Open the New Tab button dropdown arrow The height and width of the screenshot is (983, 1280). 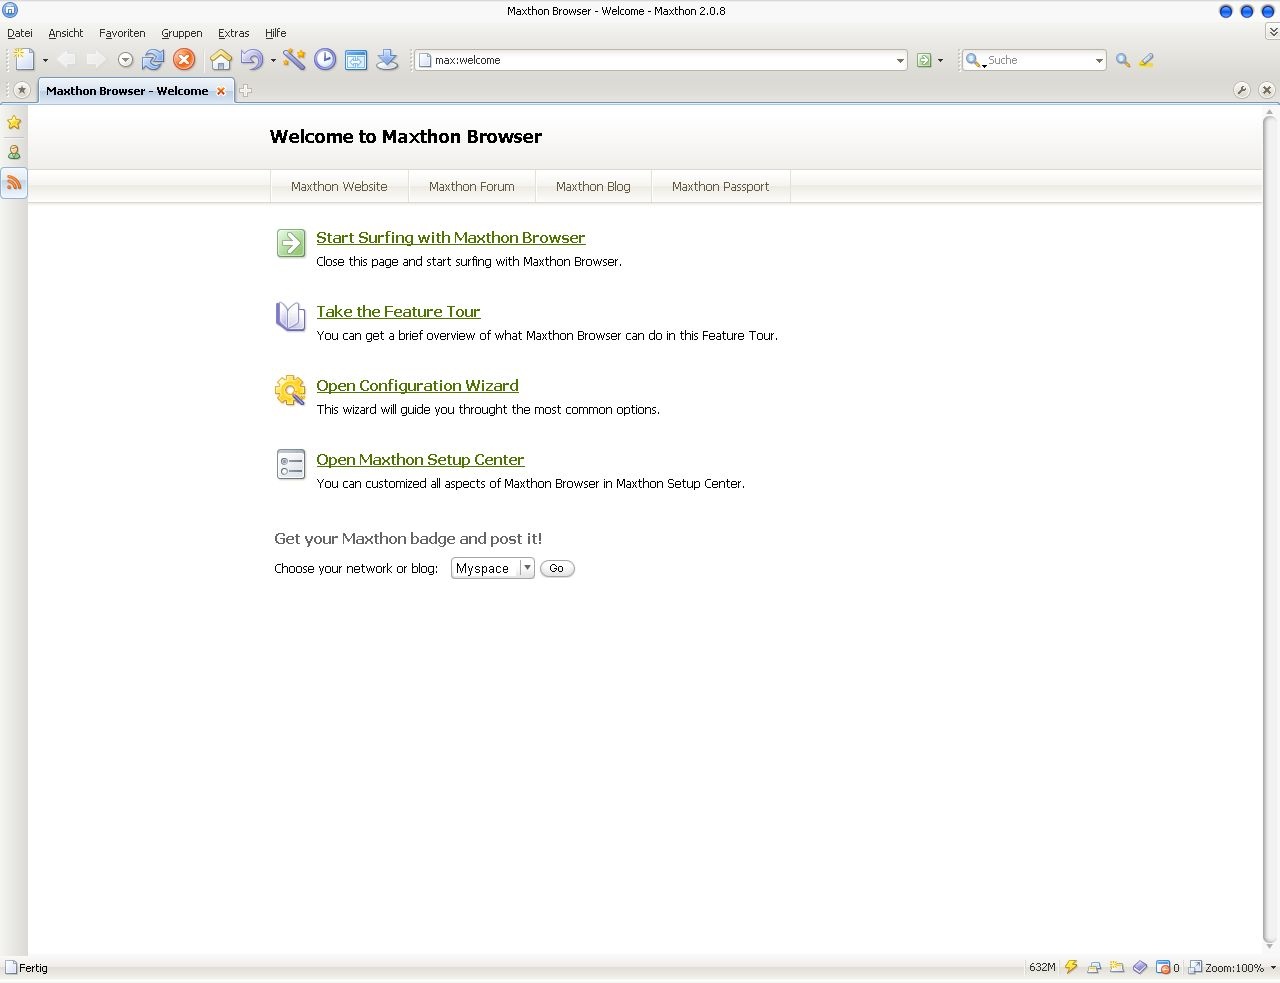(45, 61)
